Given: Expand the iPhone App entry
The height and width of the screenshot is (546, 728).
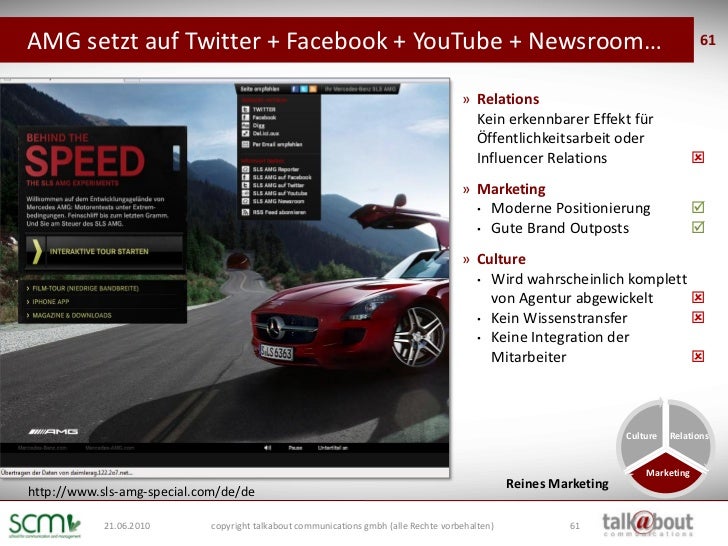Looking at the screenshot, I should pyautogui.click(x=48, y=302).
